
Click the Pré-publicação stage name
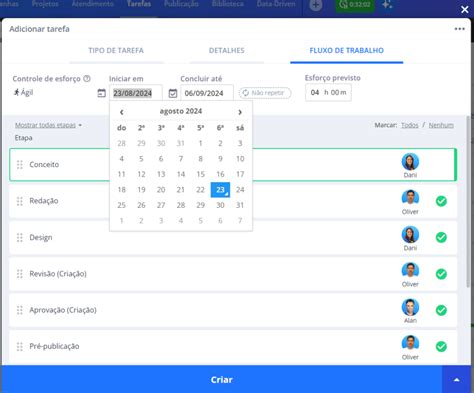point(54,346)
